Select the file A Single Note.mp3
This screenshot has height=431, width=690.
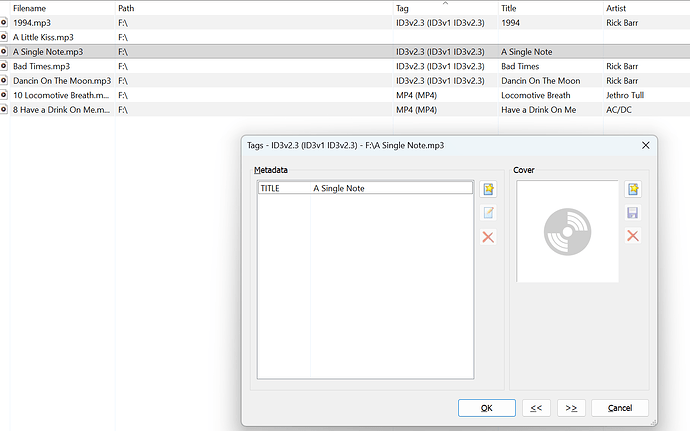[x=48, y=52]
